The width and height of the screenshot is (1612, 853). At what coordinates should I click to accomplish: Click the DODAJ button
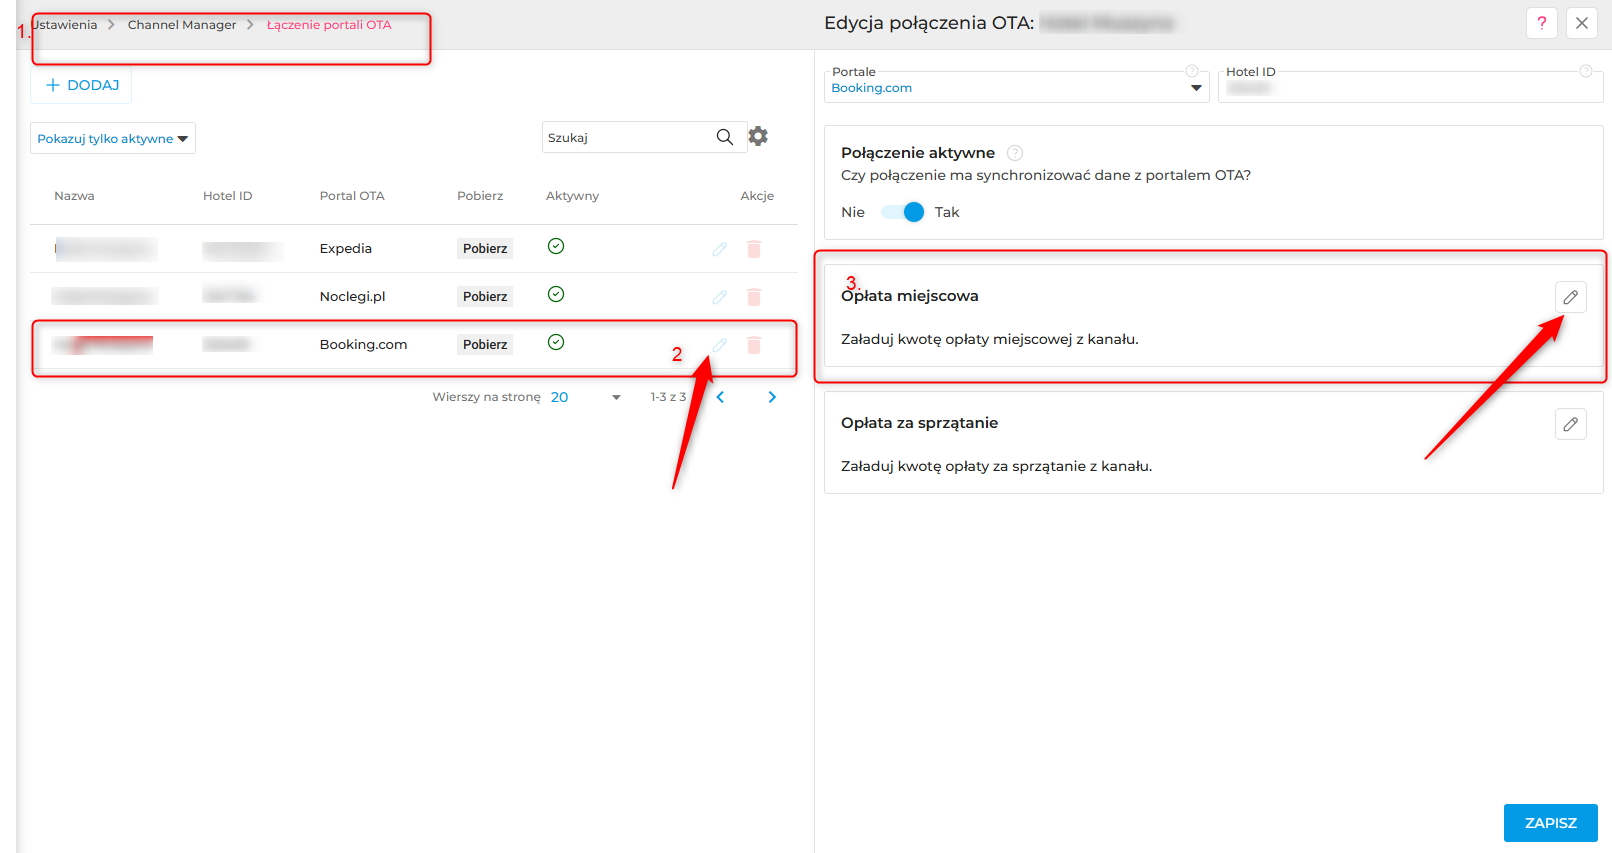82,85
